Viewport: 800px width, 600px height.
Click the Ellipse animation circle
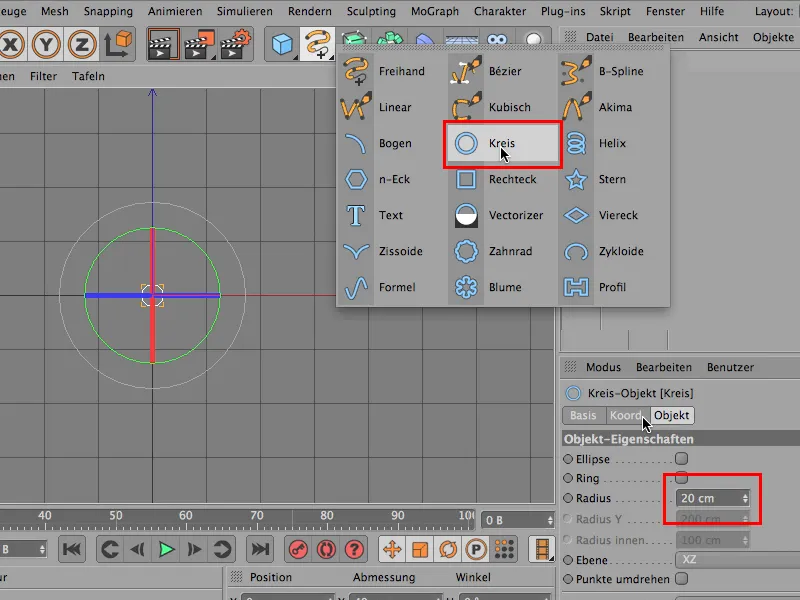568,459
